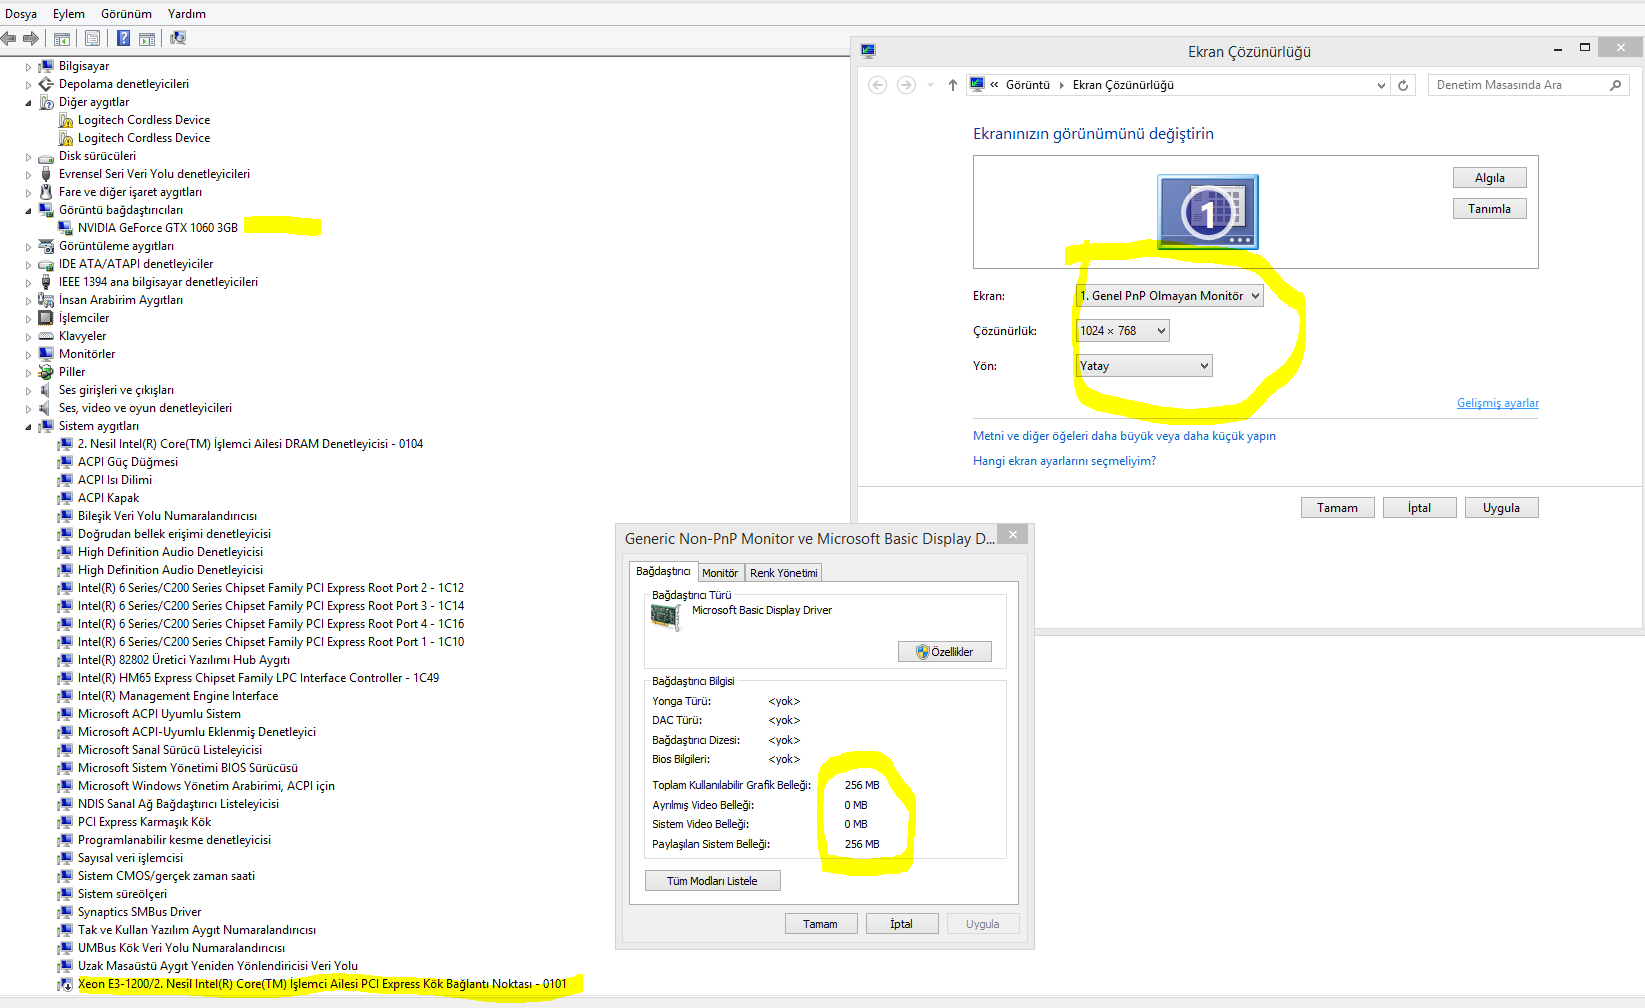The width and height of the screenshot is (1645, 1008).
Task: Click the Algıla button
Action: click(x=1489, y=178)
